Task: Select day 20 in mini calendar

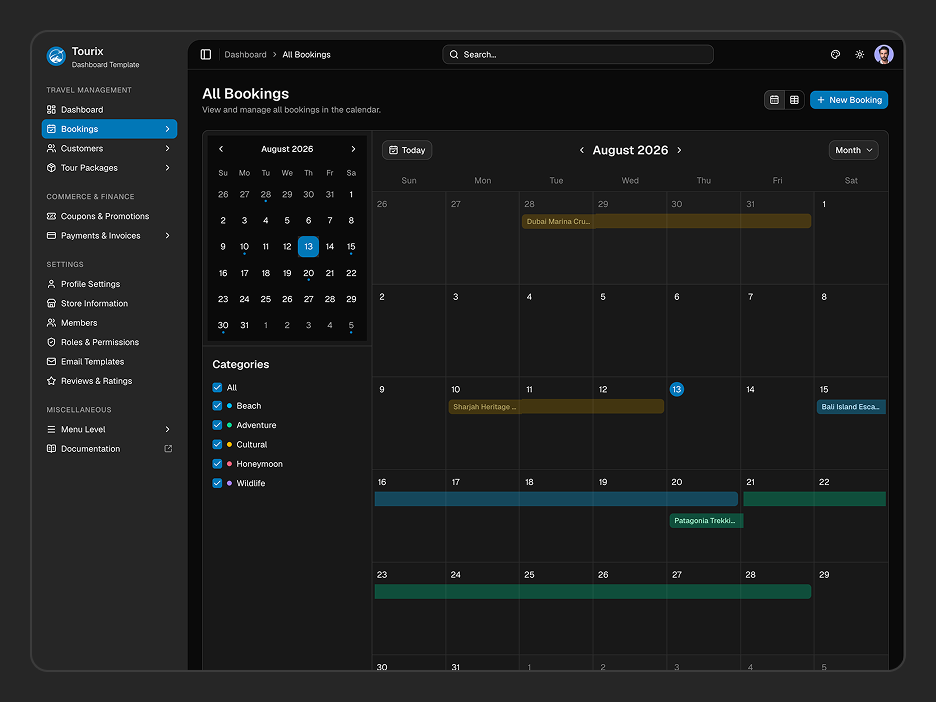Action: tap(309, 273)
